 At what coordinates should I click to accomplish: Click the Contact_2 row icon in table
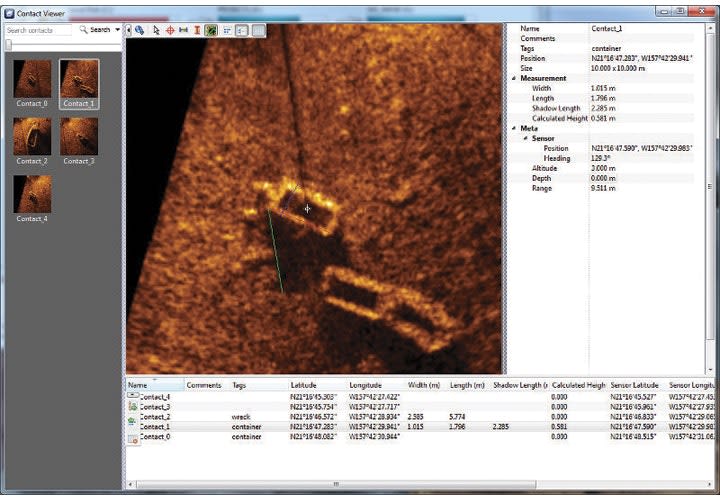(133, 417)
